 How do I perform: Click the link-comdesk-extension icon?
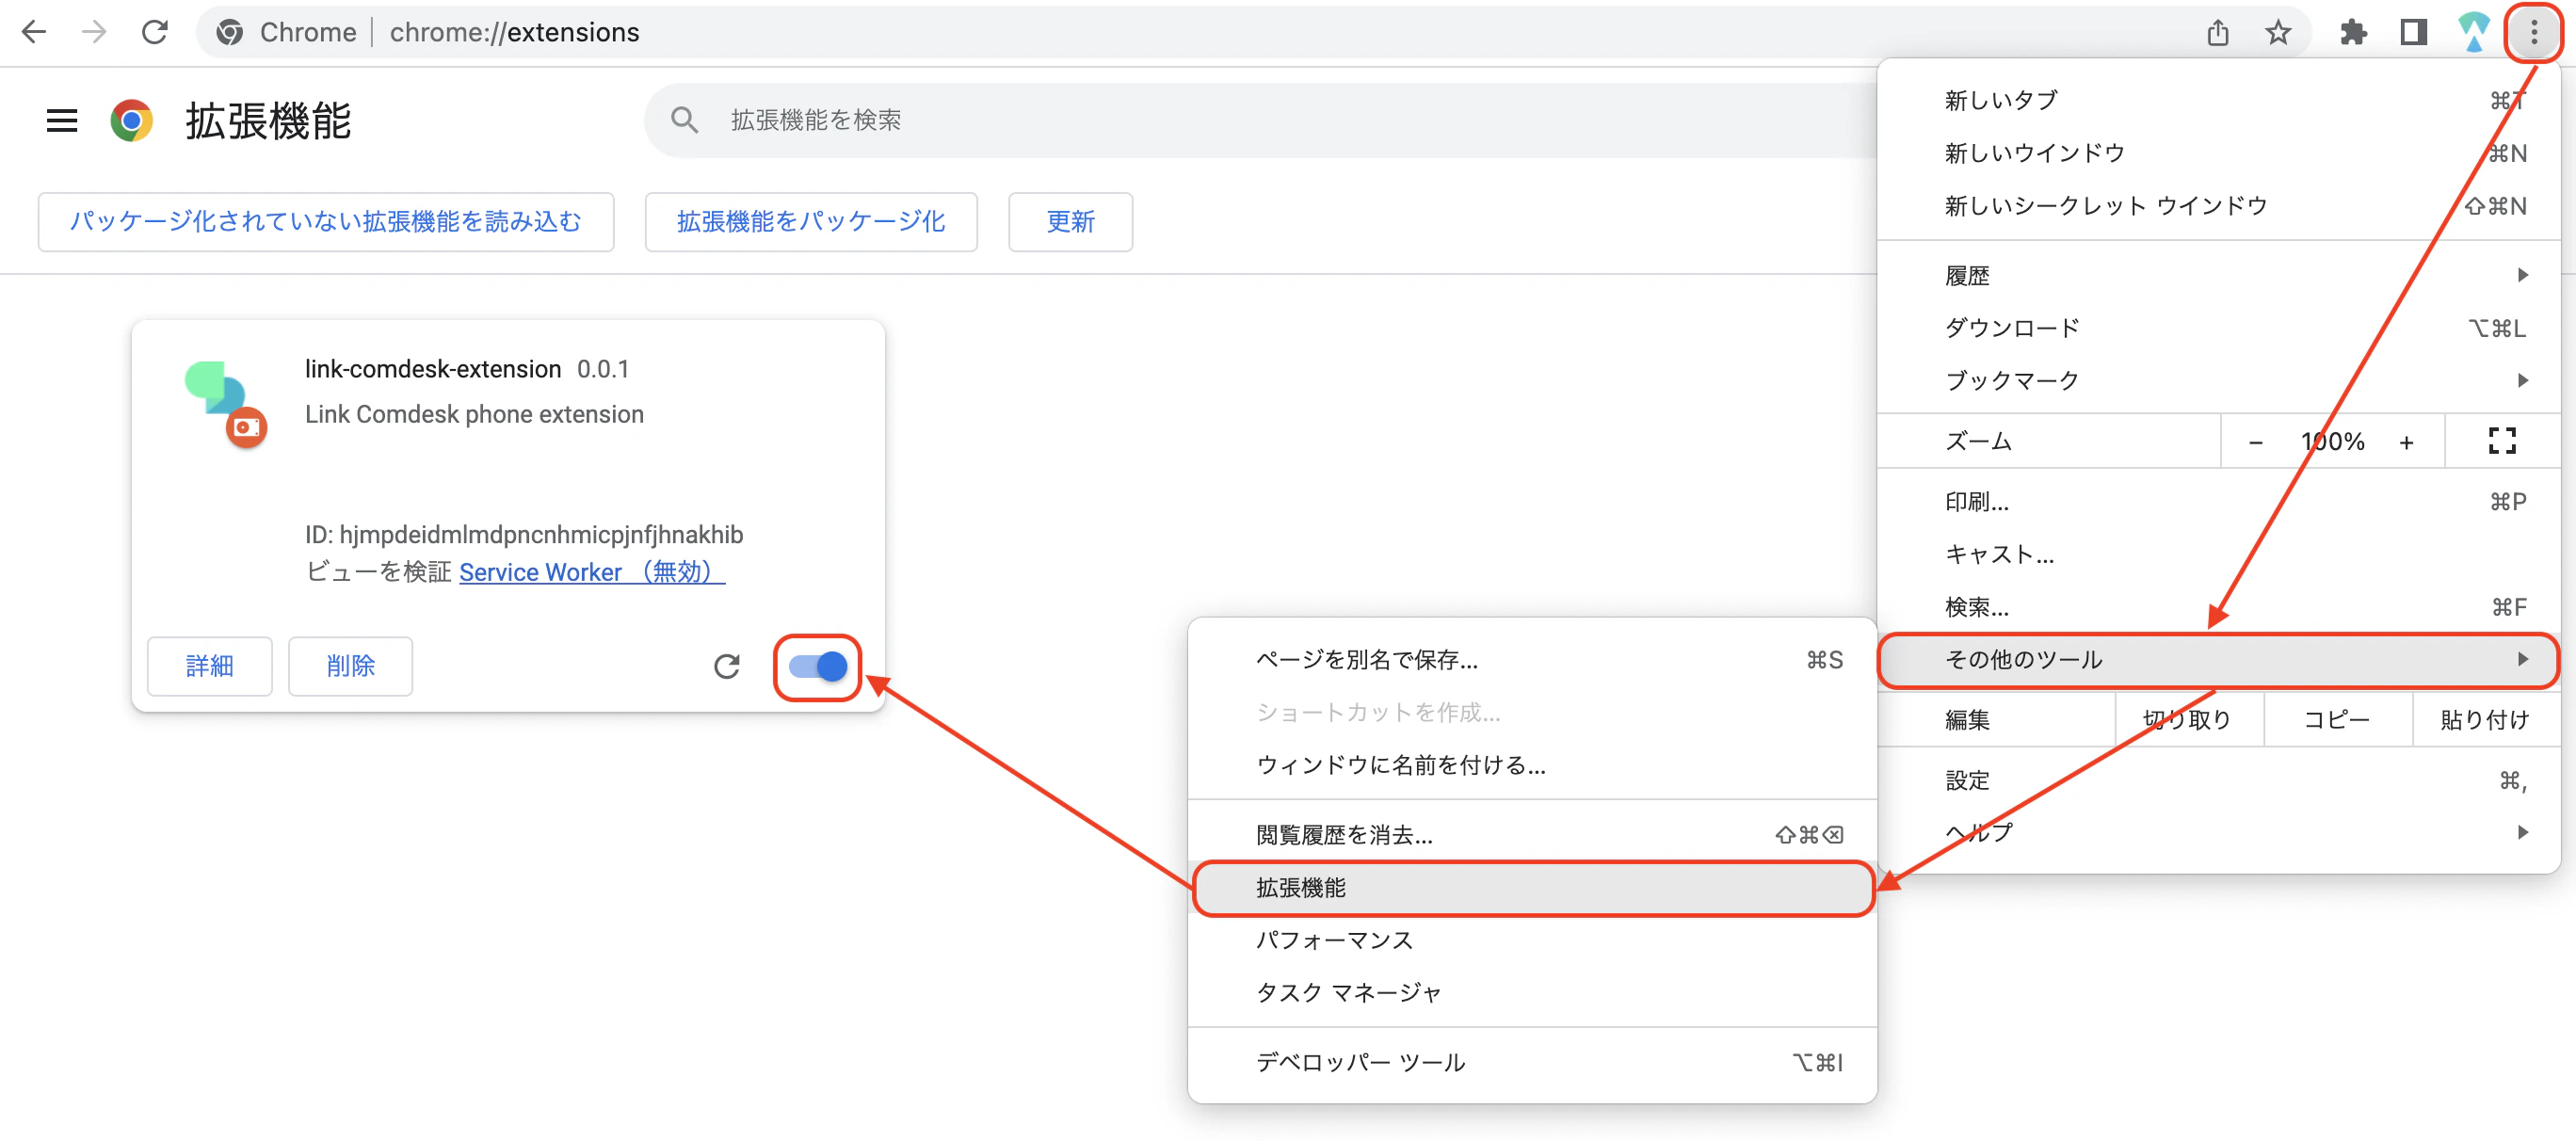coord(225,403)
